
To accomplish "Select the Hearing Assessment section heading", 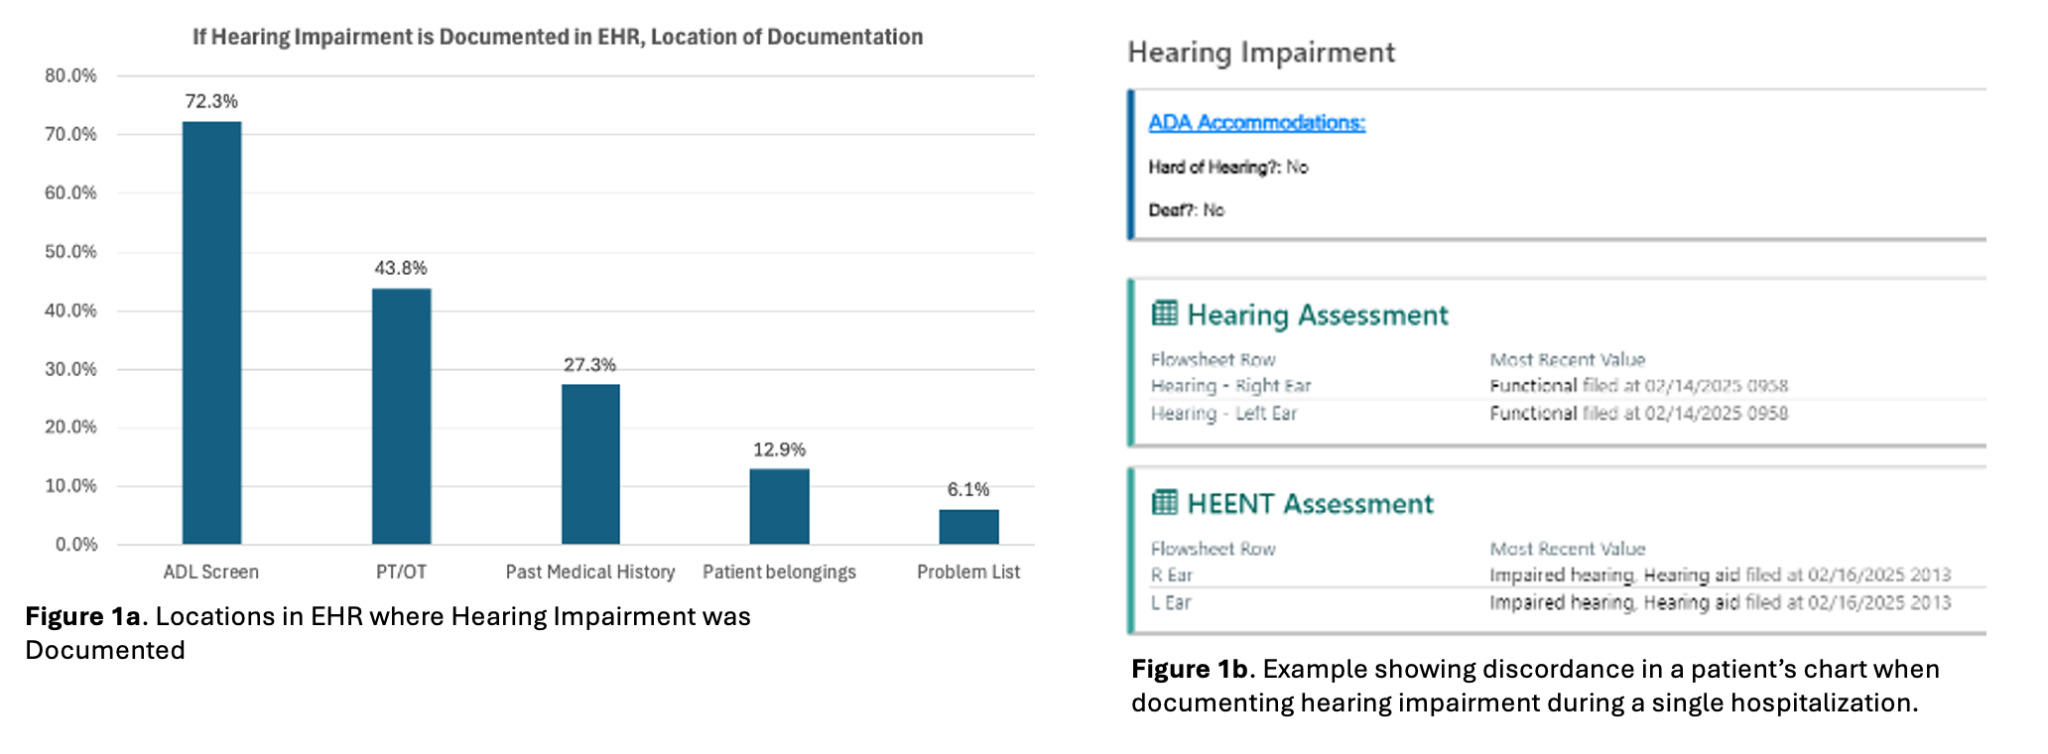I will click(x=1317, y=315).
